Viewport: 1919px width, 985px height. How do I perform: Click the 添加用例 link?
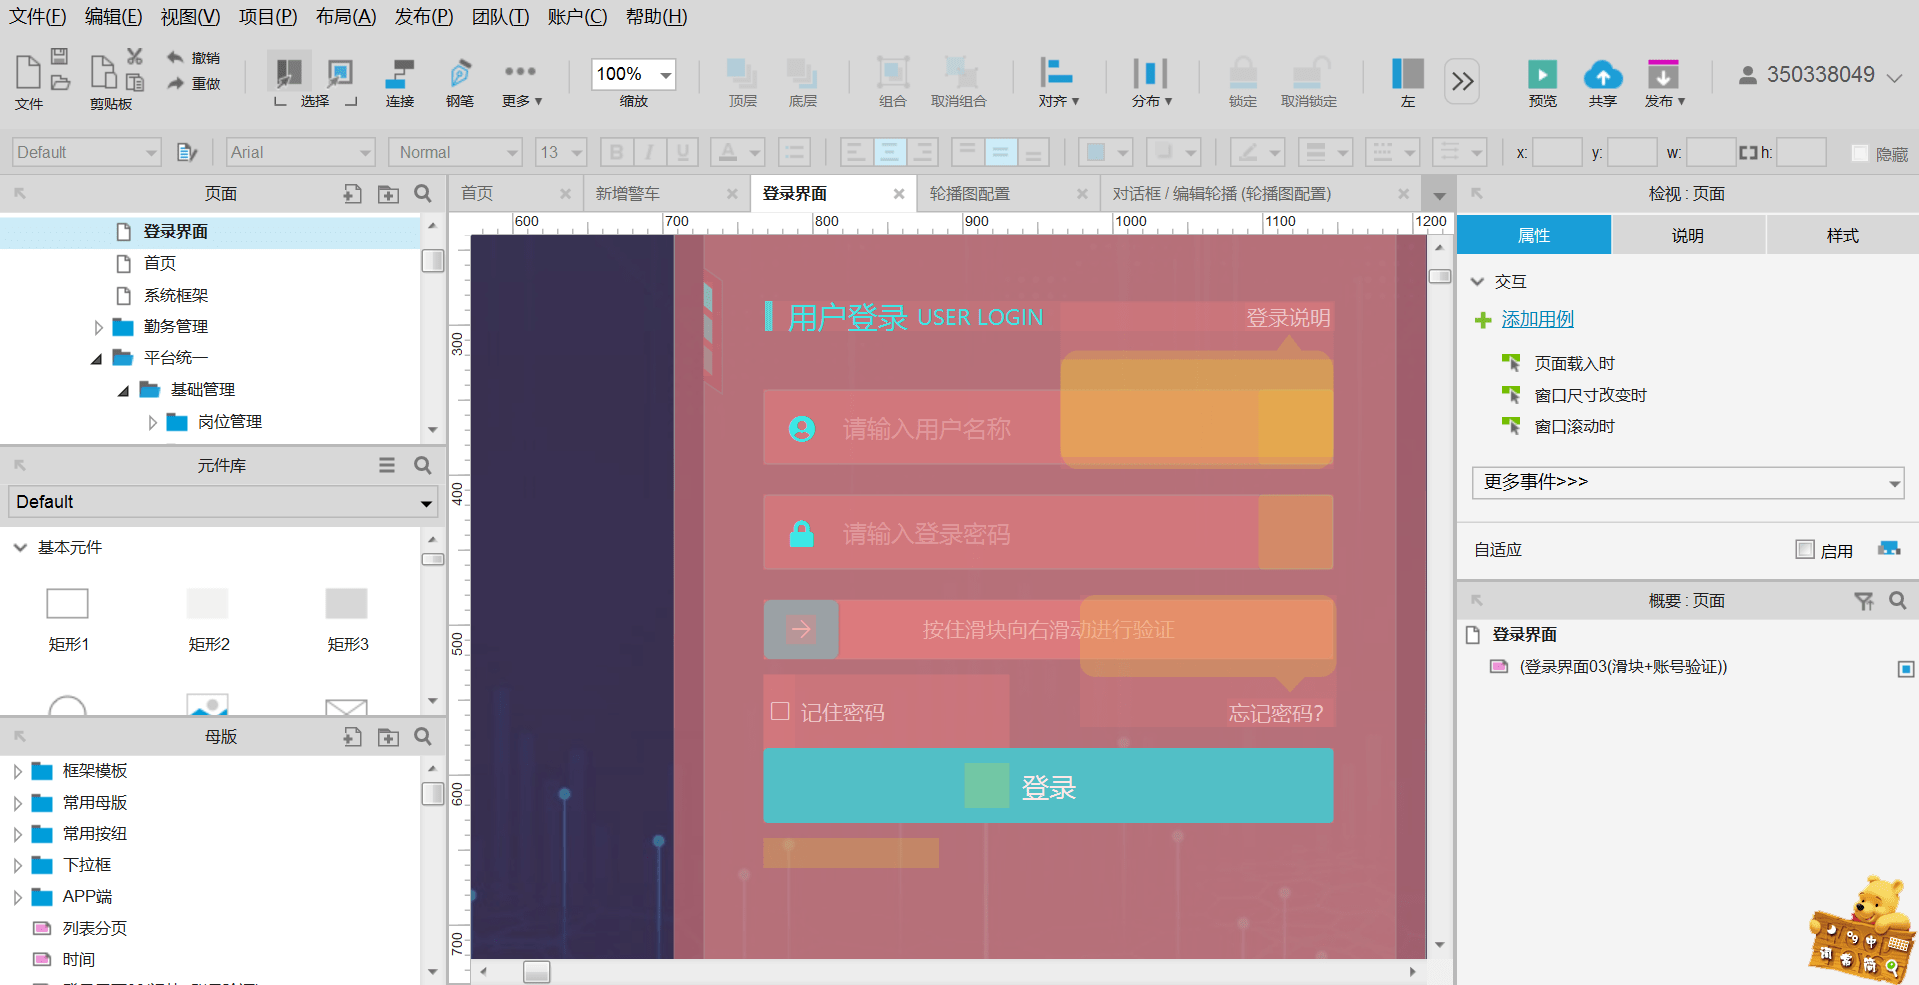coord(1537,319)
